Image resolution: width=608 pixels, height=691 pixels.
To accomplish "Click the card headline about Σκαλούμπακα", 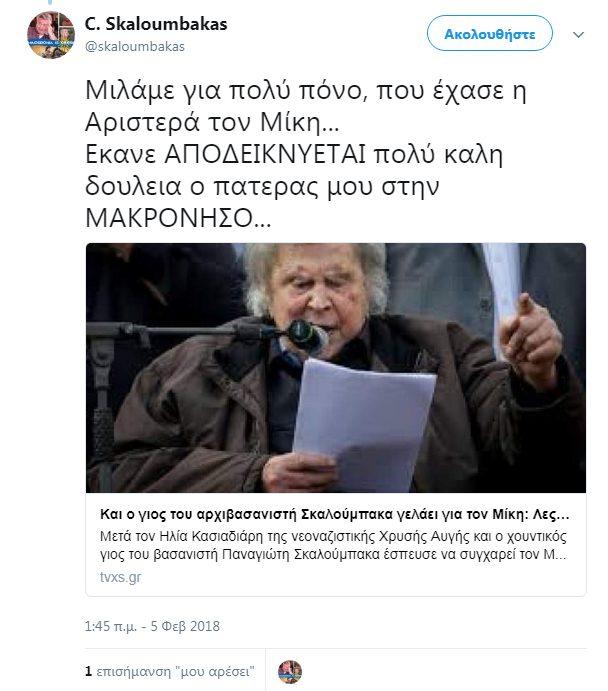I will tap(334, 514).
